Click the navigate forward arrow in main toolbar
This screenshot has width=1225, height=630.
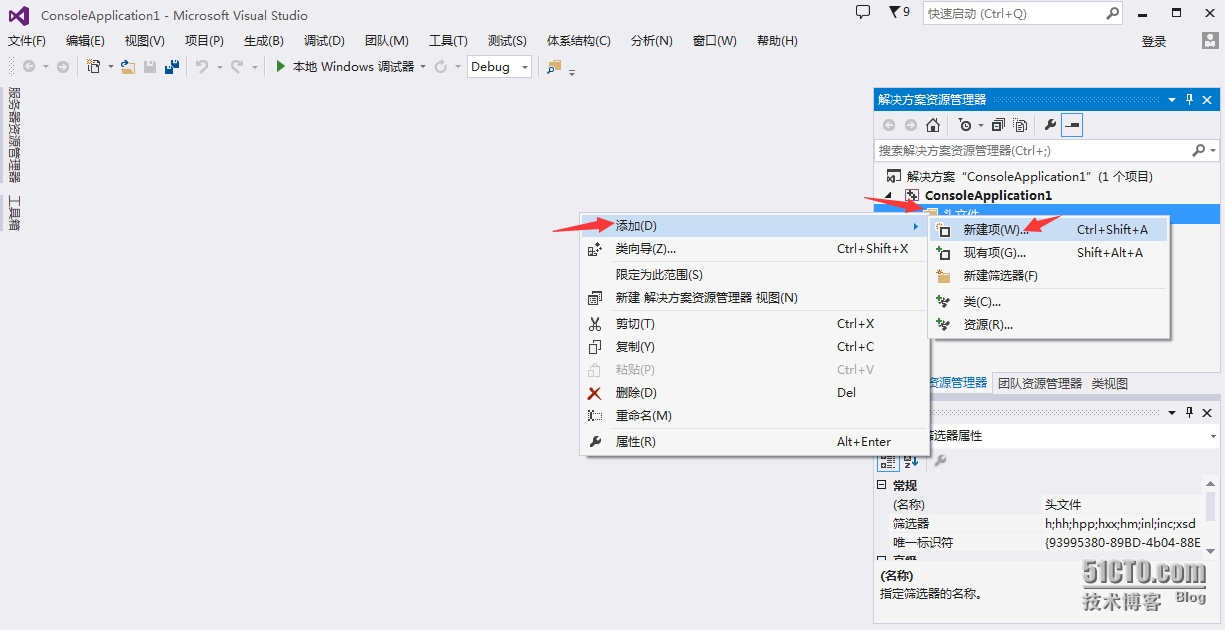(x=63, y=67)
